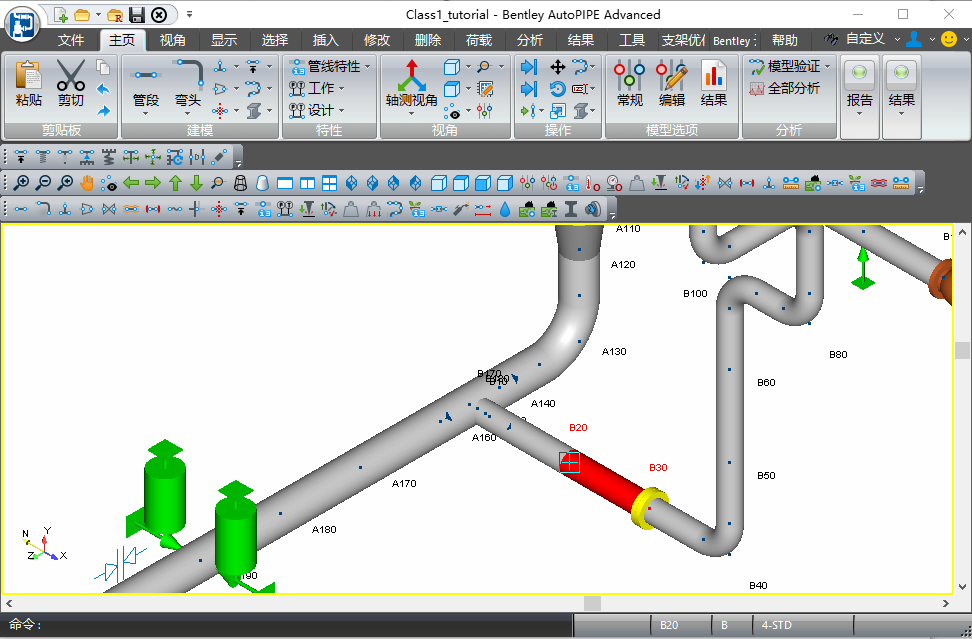Click the zoom out magnifier toolbar icon
Viewport: 972px width, 639px height.
pyautogui.click(x=43, y=183)
